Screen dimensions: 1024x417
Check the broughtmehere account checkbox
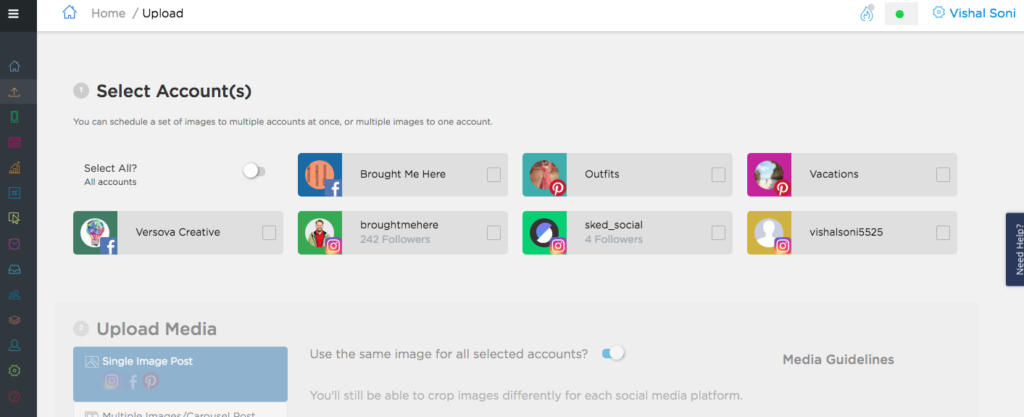coord(494,233)
